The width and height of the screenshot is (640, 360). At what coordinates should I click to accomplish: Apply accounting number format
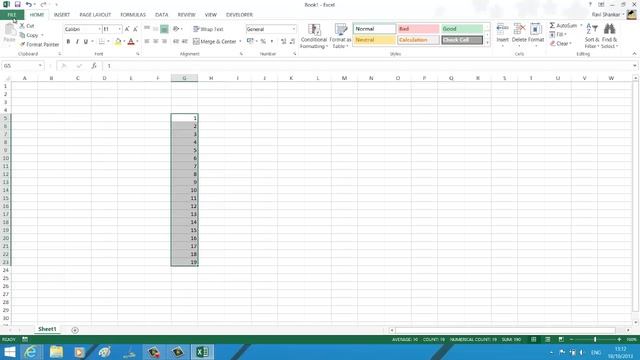250,41
